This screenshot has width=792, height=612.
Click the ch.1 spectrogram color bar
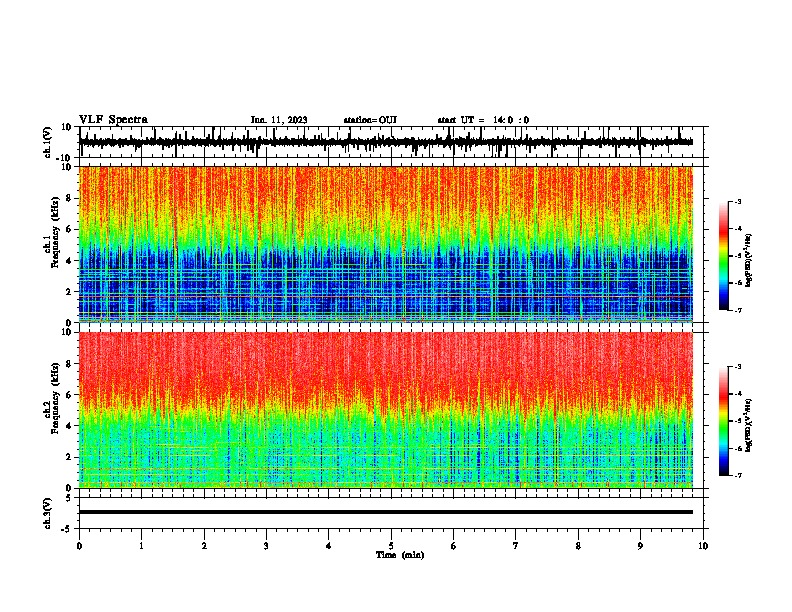pos(724,256)
